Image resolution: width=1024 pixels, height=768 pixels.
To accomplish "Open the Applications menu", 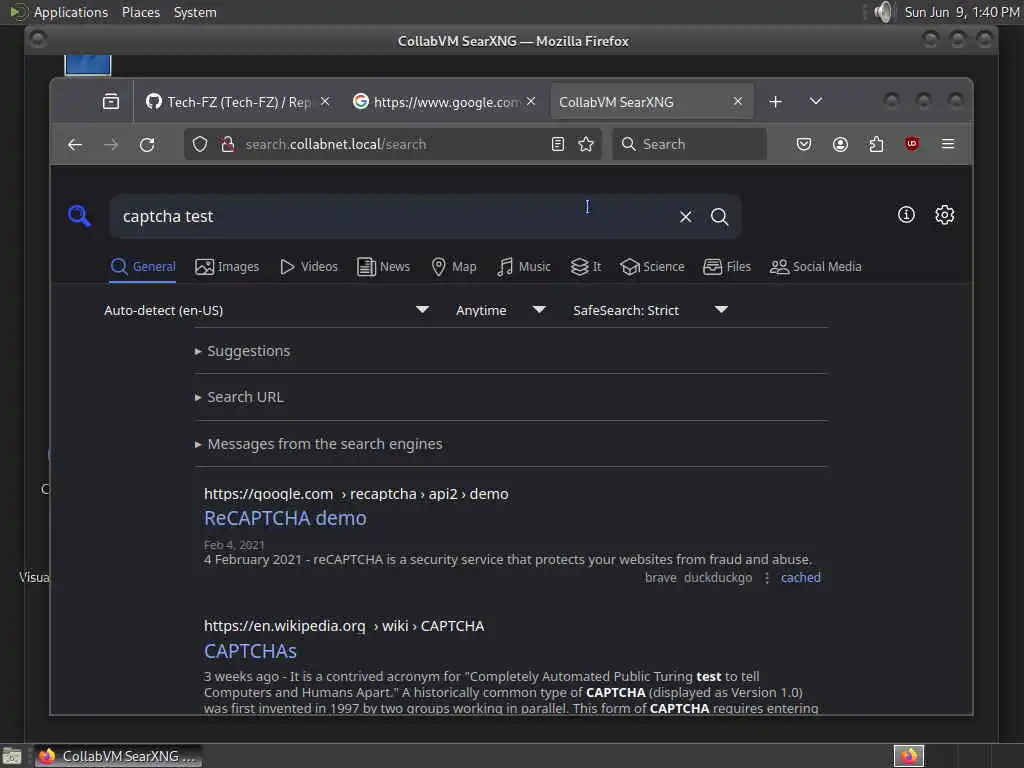I will pyautogui.click(x=71, y=12).
